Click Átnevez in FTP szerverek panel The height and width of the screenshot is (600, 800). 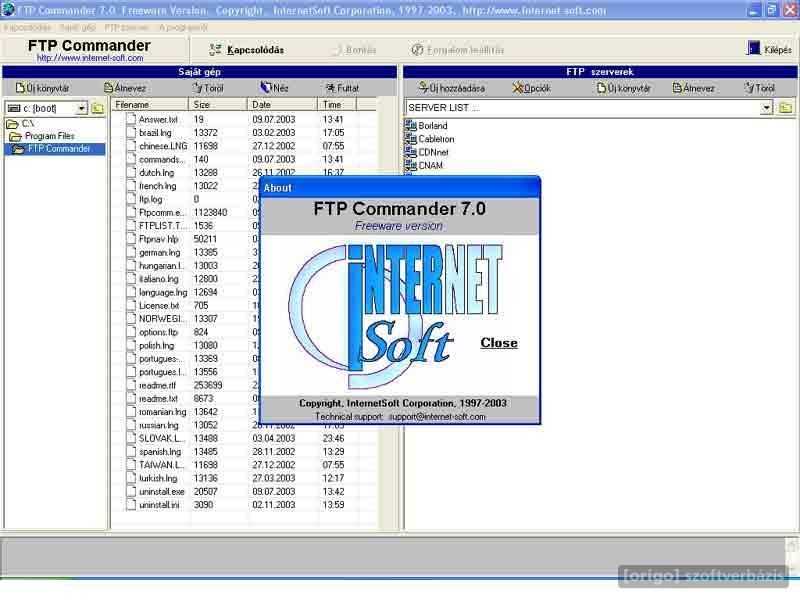[693, 88]
